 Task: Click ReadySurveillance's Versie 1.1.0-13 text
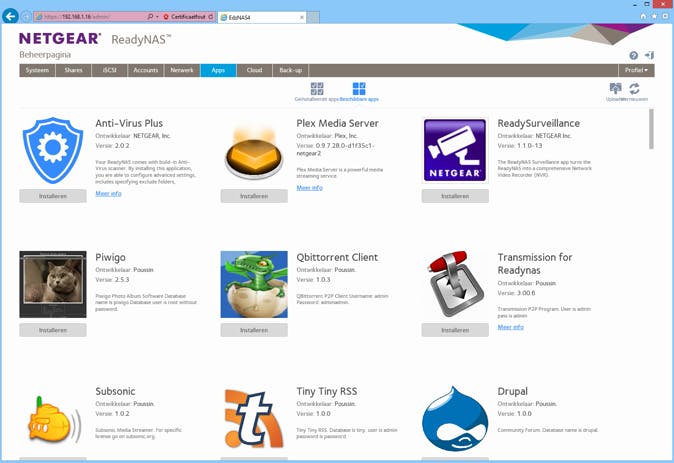[520, 146]
